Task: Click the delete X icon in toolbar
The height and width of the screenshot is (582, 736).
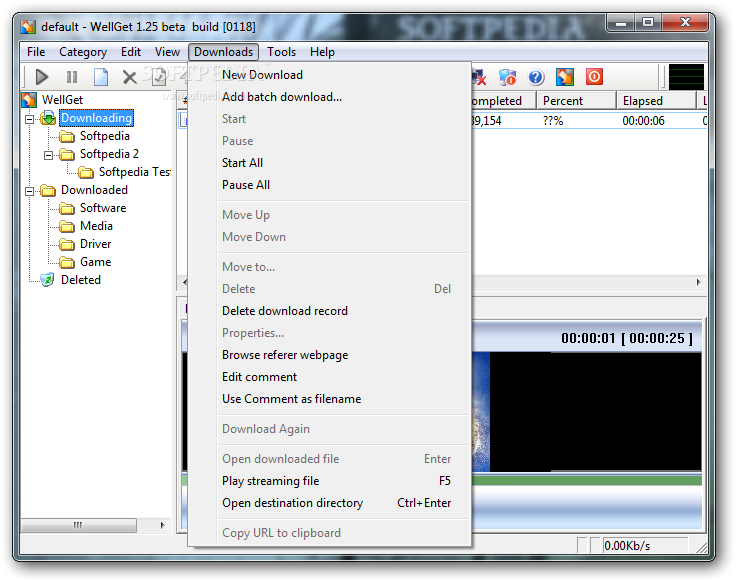Action: coord(130,77)
